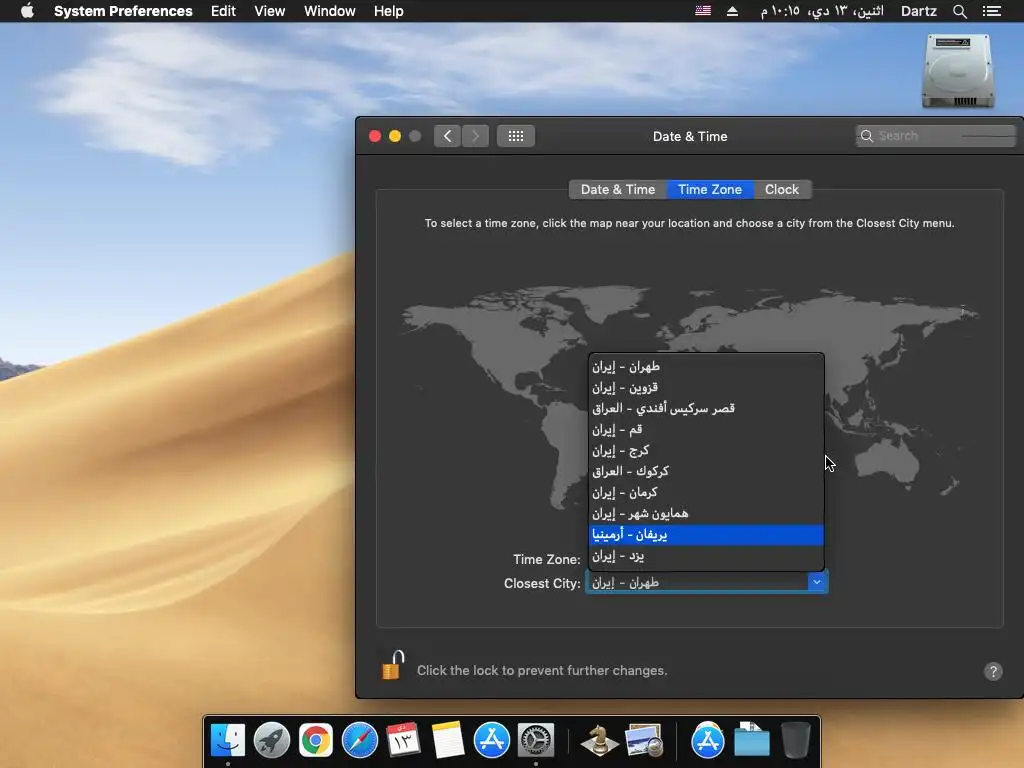Open the App Store next to Notes
The height and width of the screenshot is (768, 1024).
(x=492, y=741)
